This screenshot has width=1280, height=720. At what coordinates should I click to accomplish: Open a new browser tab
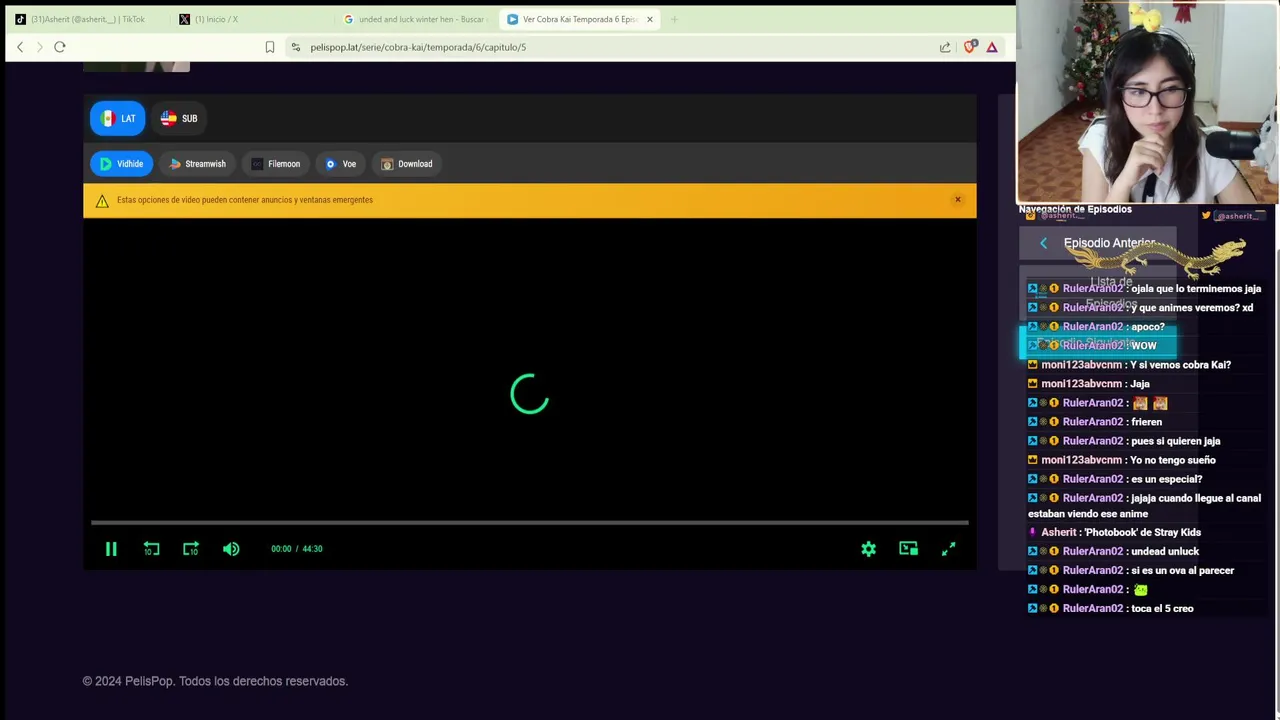[x=674, y=19]
